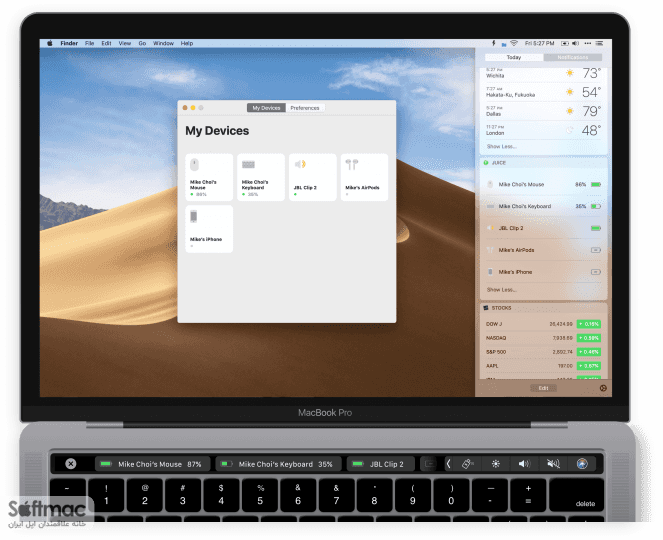Click the London weather row name

495,133
